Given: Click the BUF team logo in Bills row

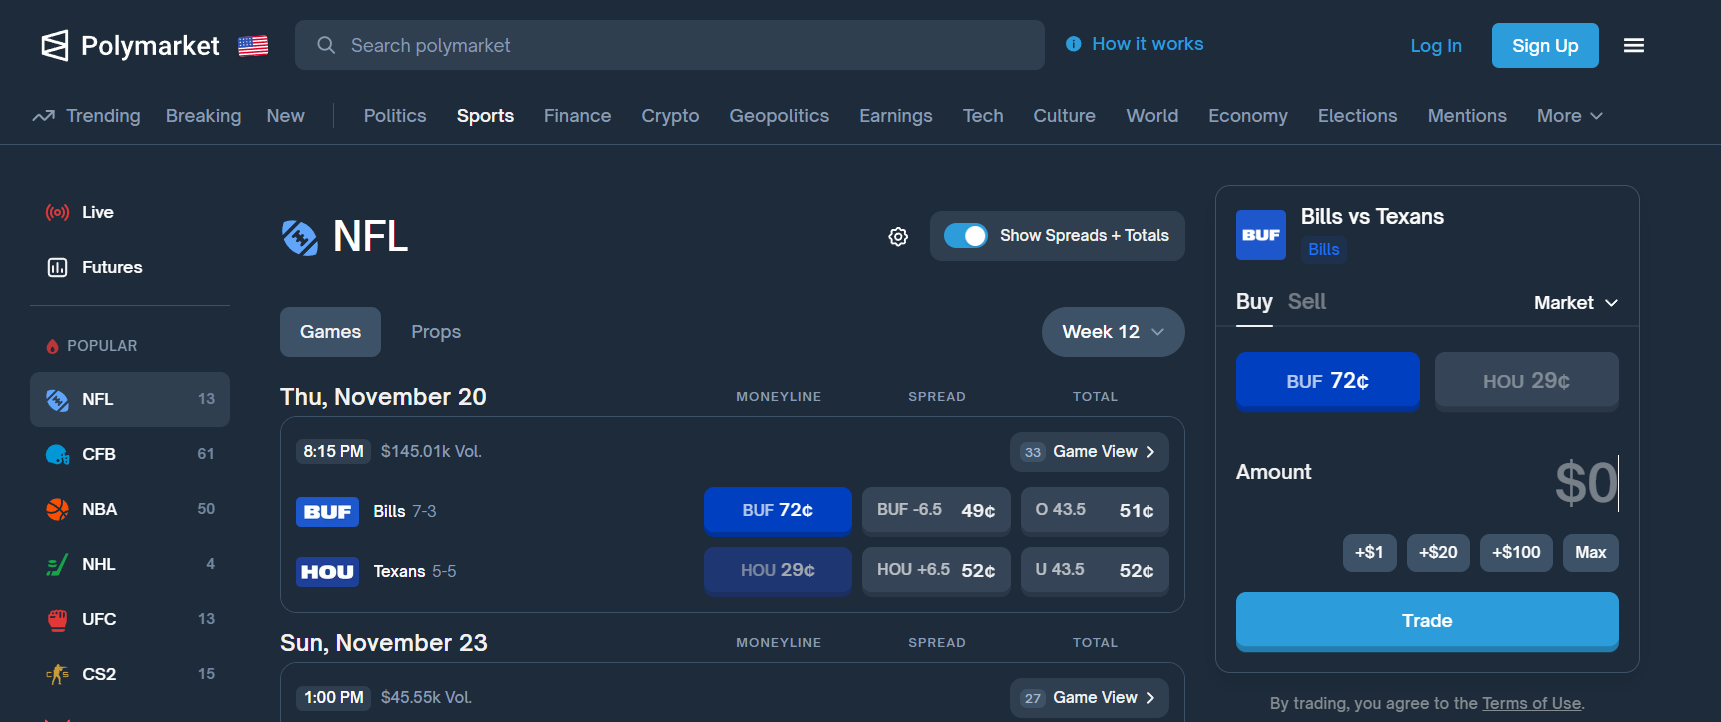Looking at the screenshot, I should (327, 512).
